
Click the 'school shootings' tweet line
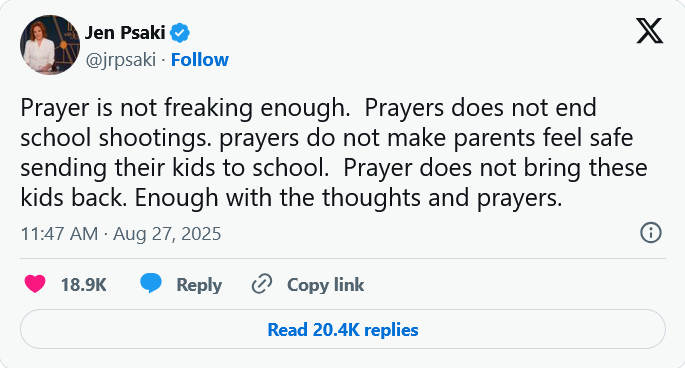[x=327, y=138]
